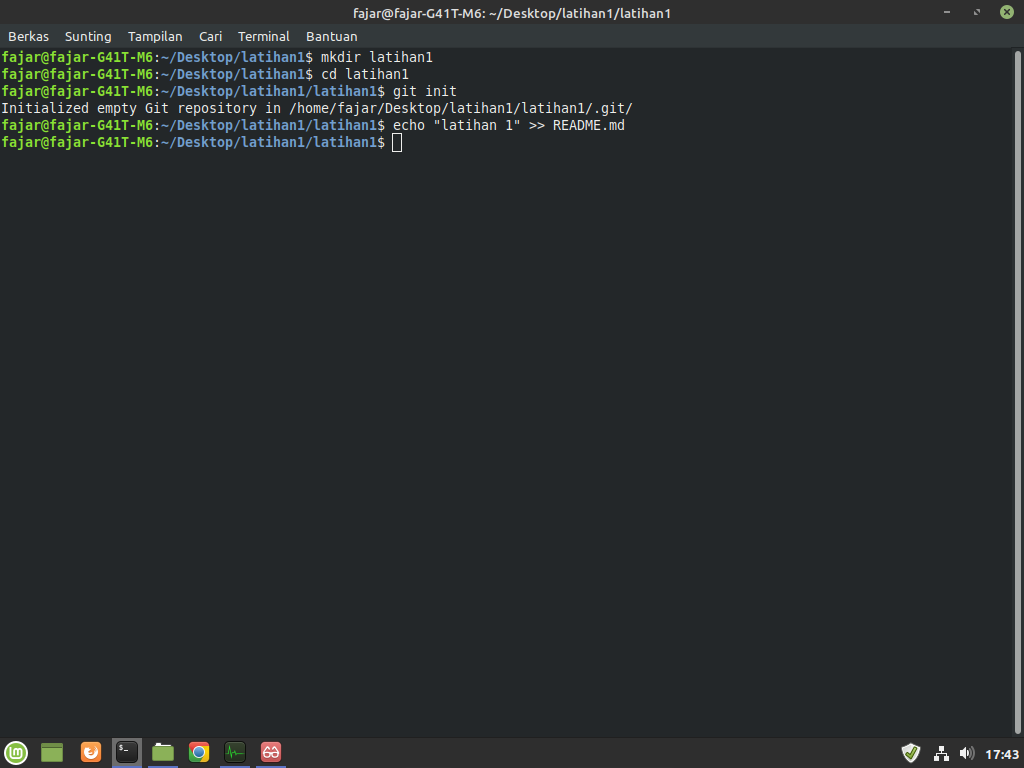Maximize the terminal window
The height and width of the screenshot is (768, 1024).
pos(976,12)
